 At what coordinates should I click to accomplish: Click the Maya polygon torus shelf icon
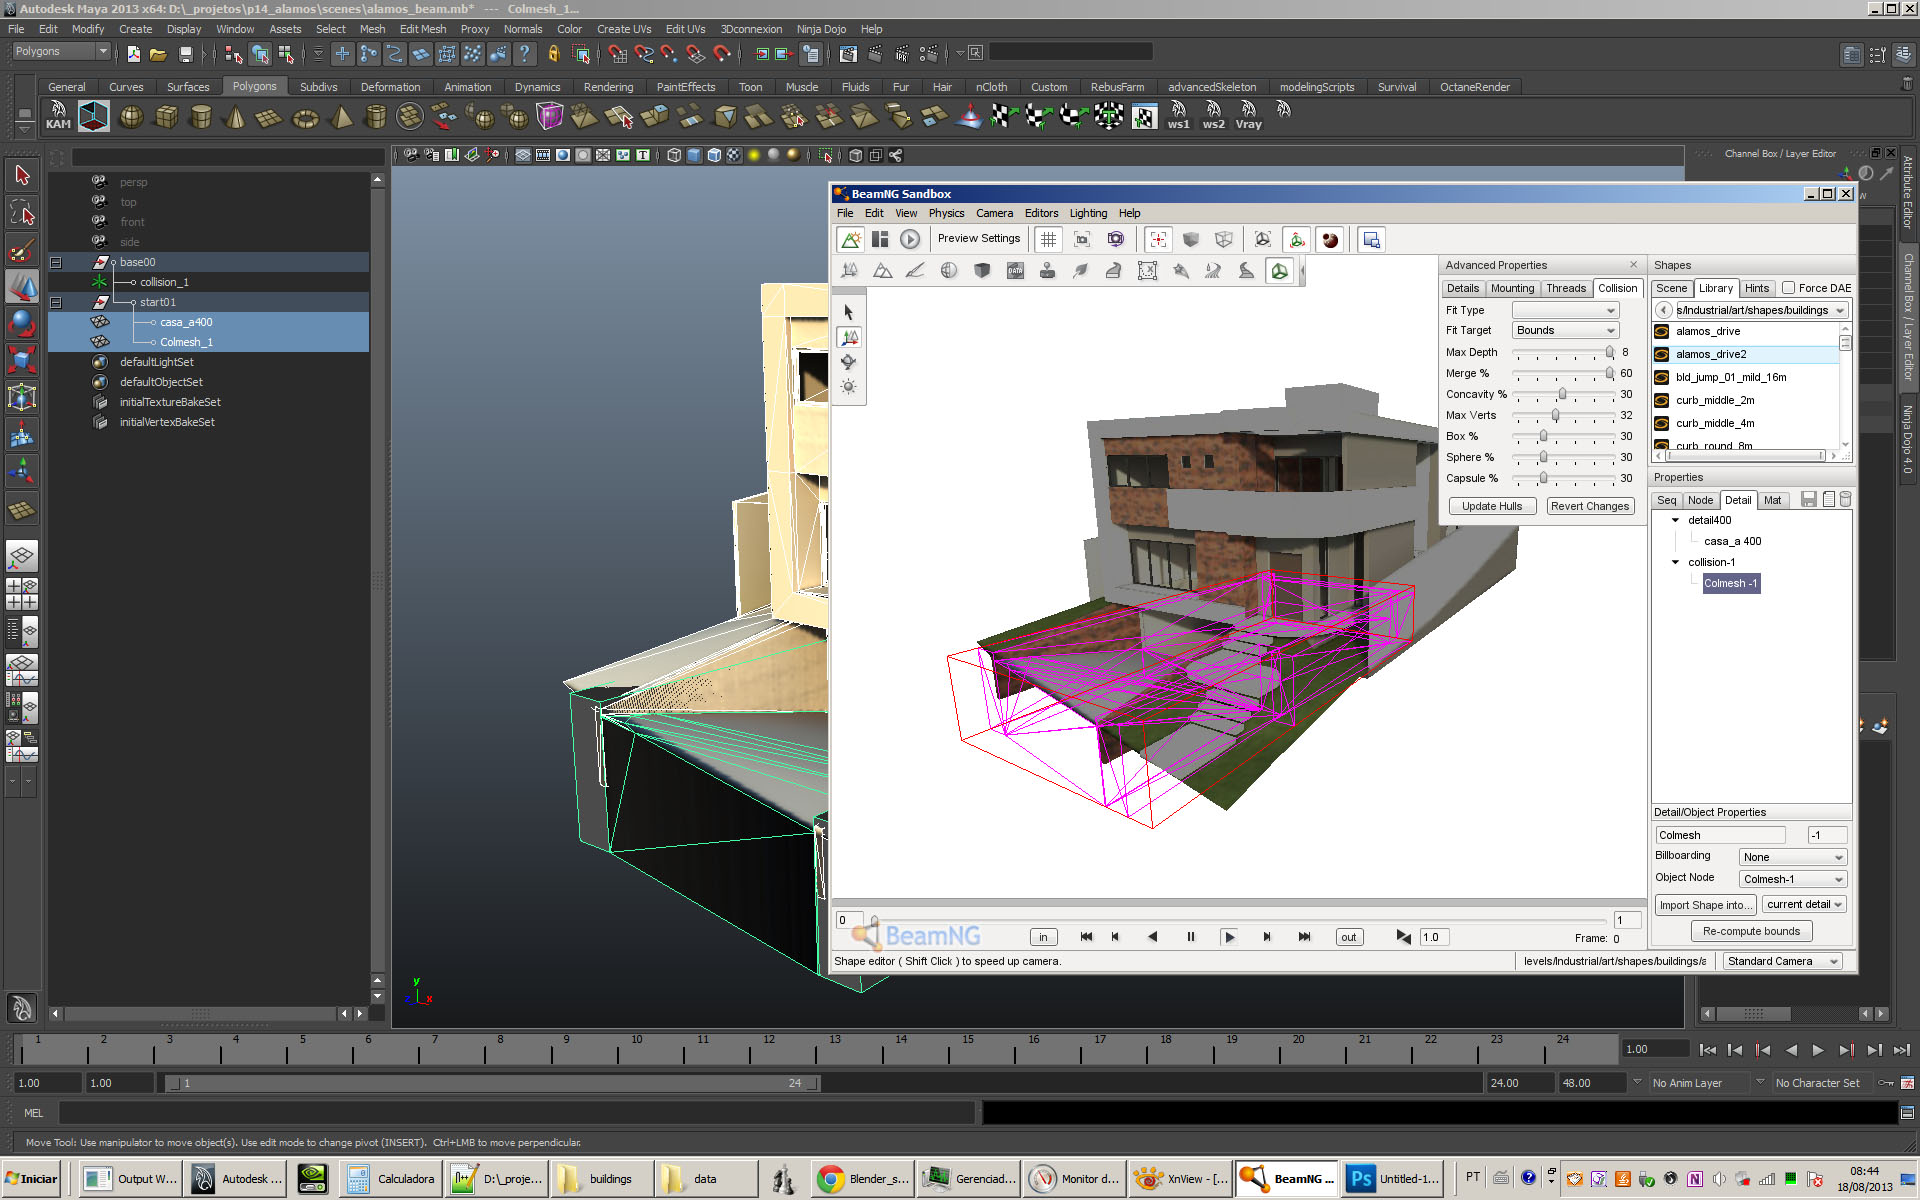tap(305, 119)
